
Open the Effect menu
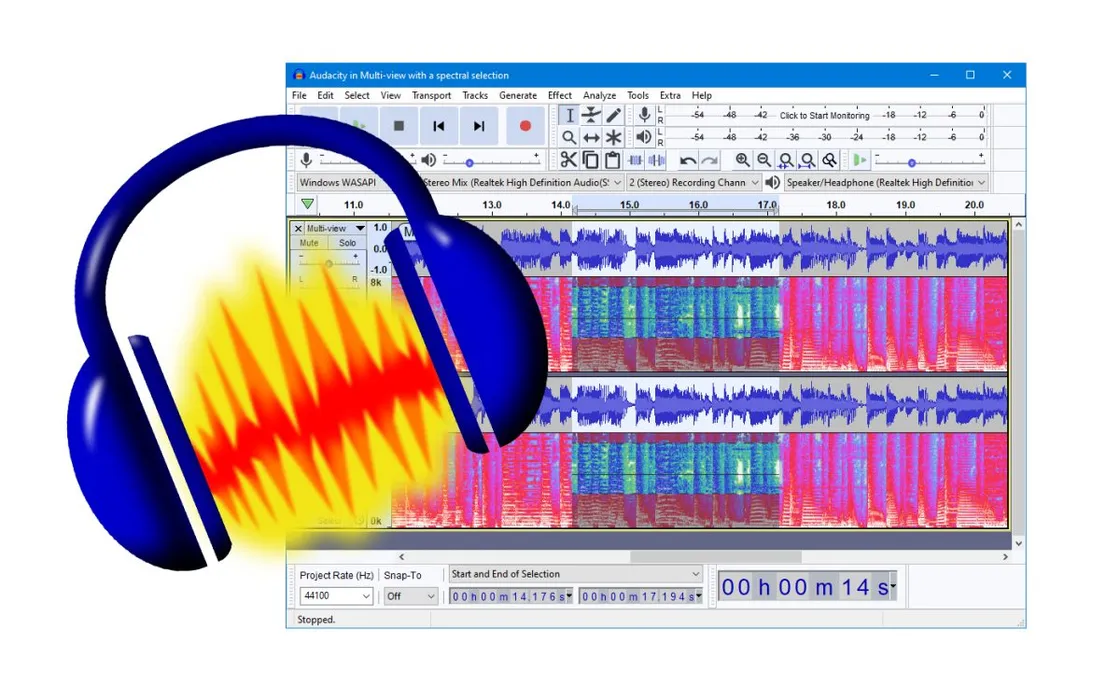tap(560, 95)
